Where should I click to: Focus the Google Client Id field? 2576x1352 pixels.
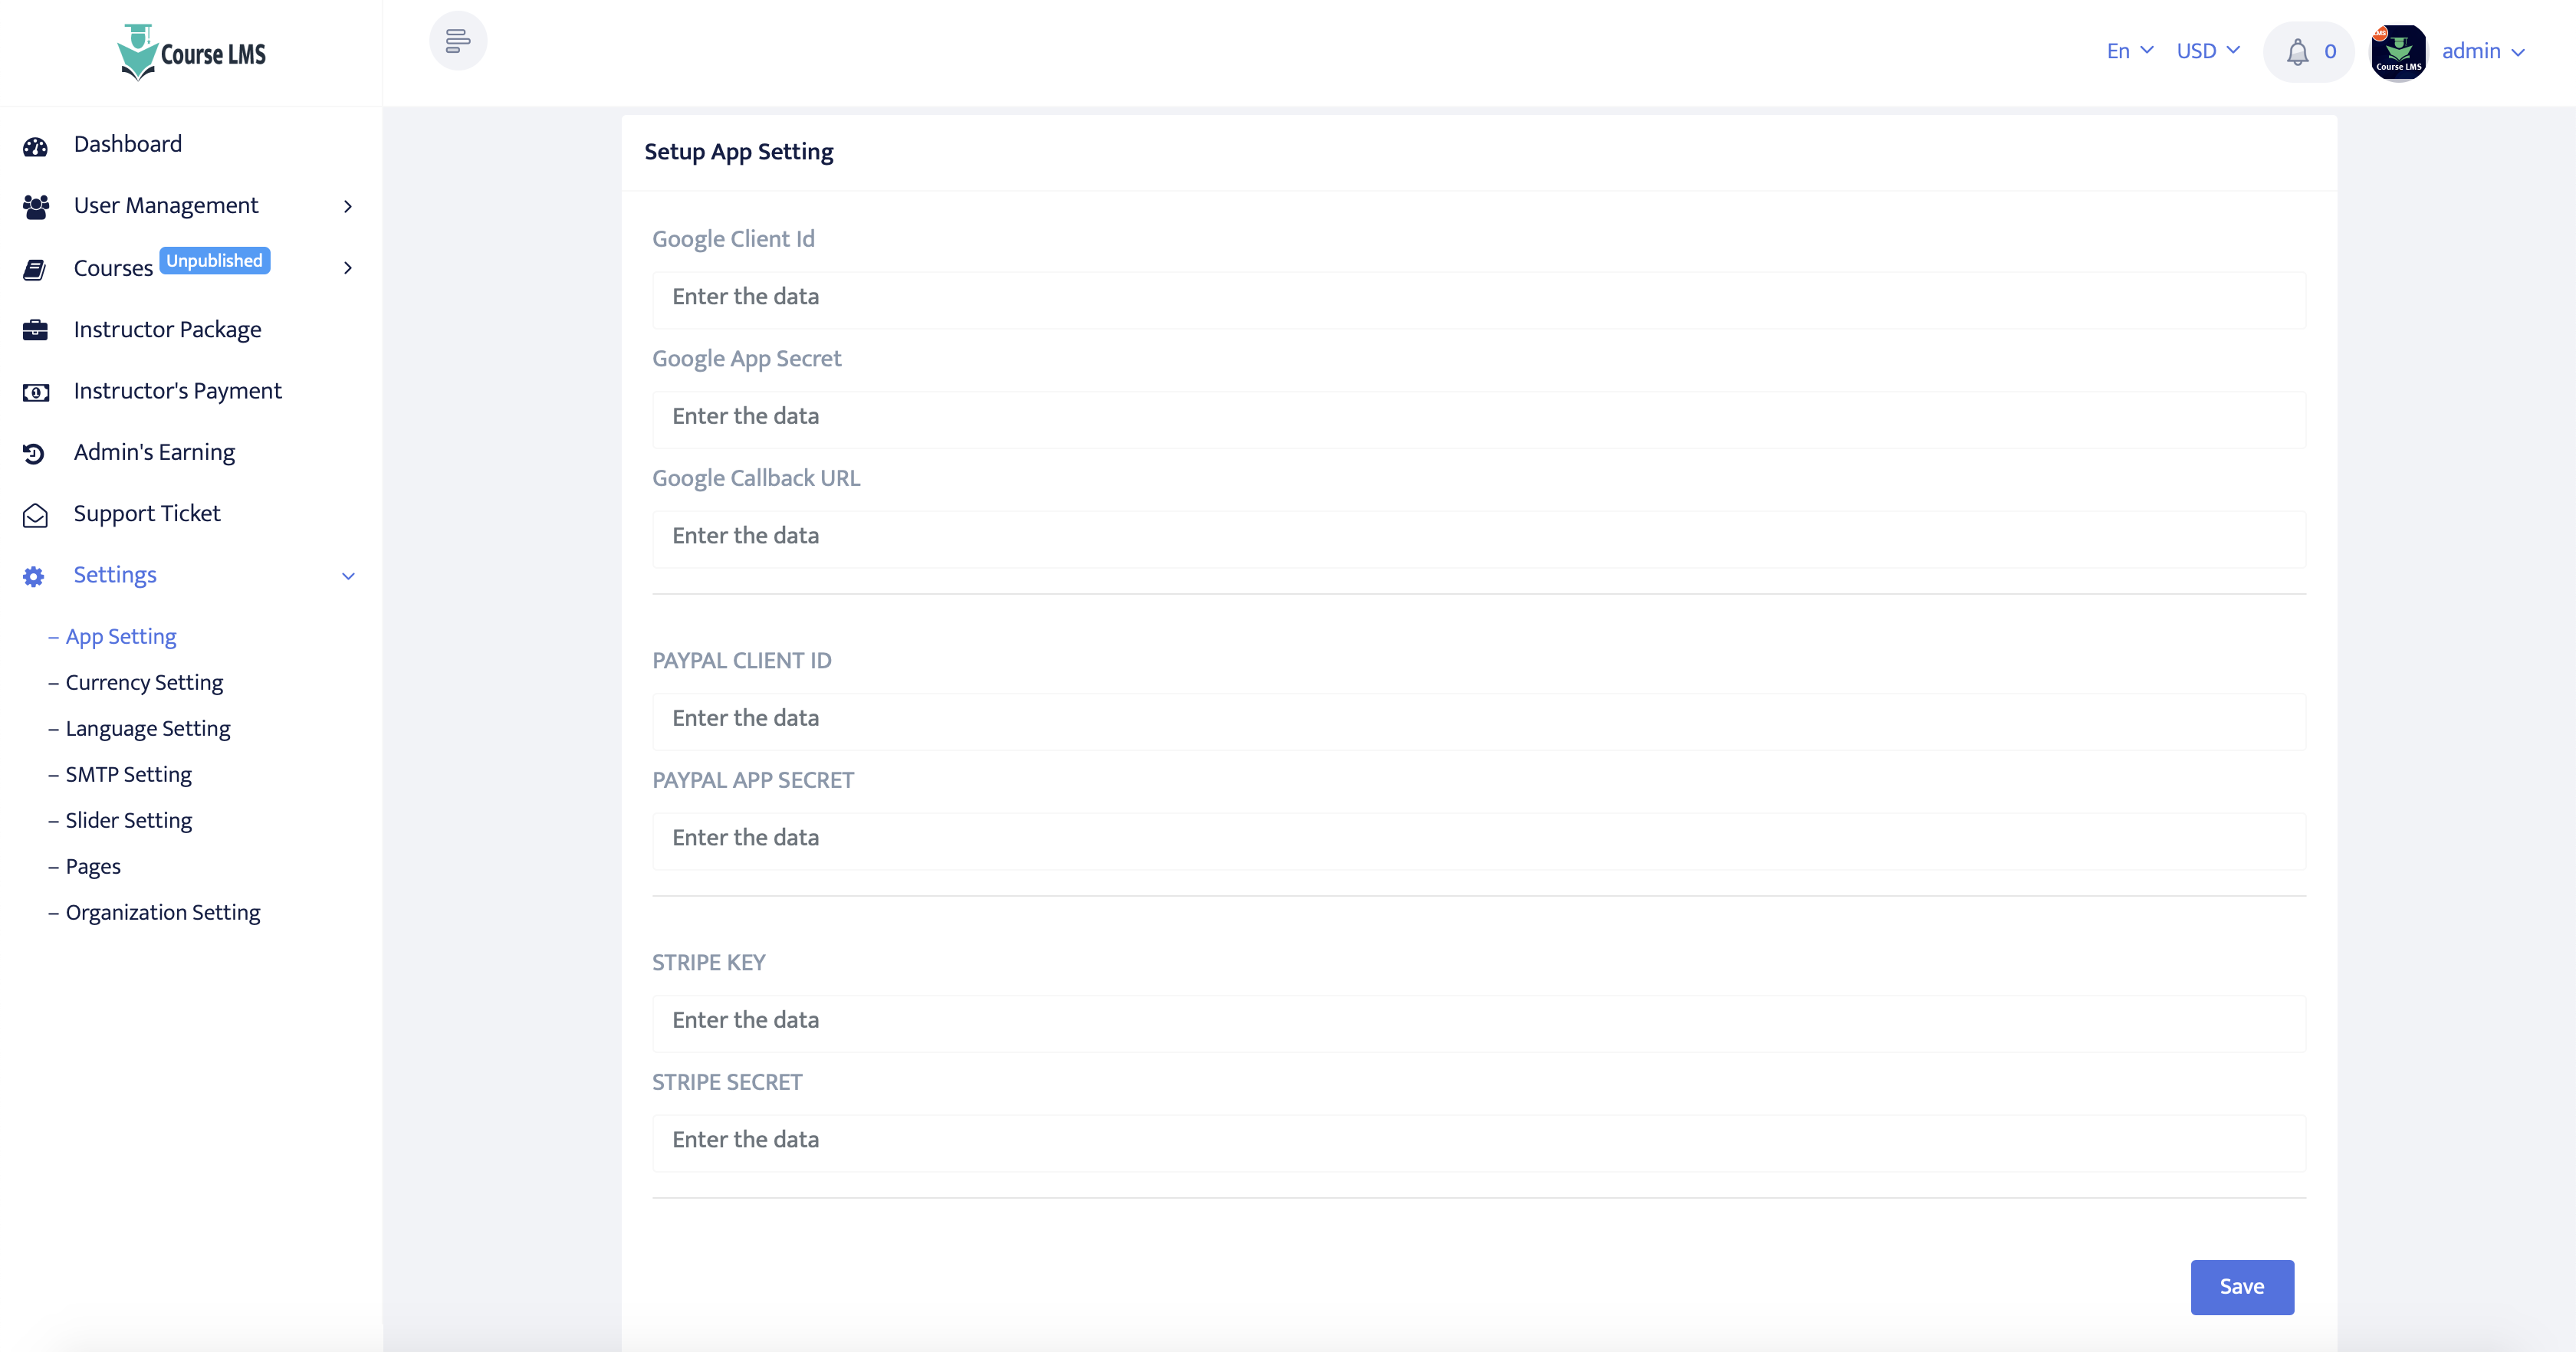tap(1478, 298)
